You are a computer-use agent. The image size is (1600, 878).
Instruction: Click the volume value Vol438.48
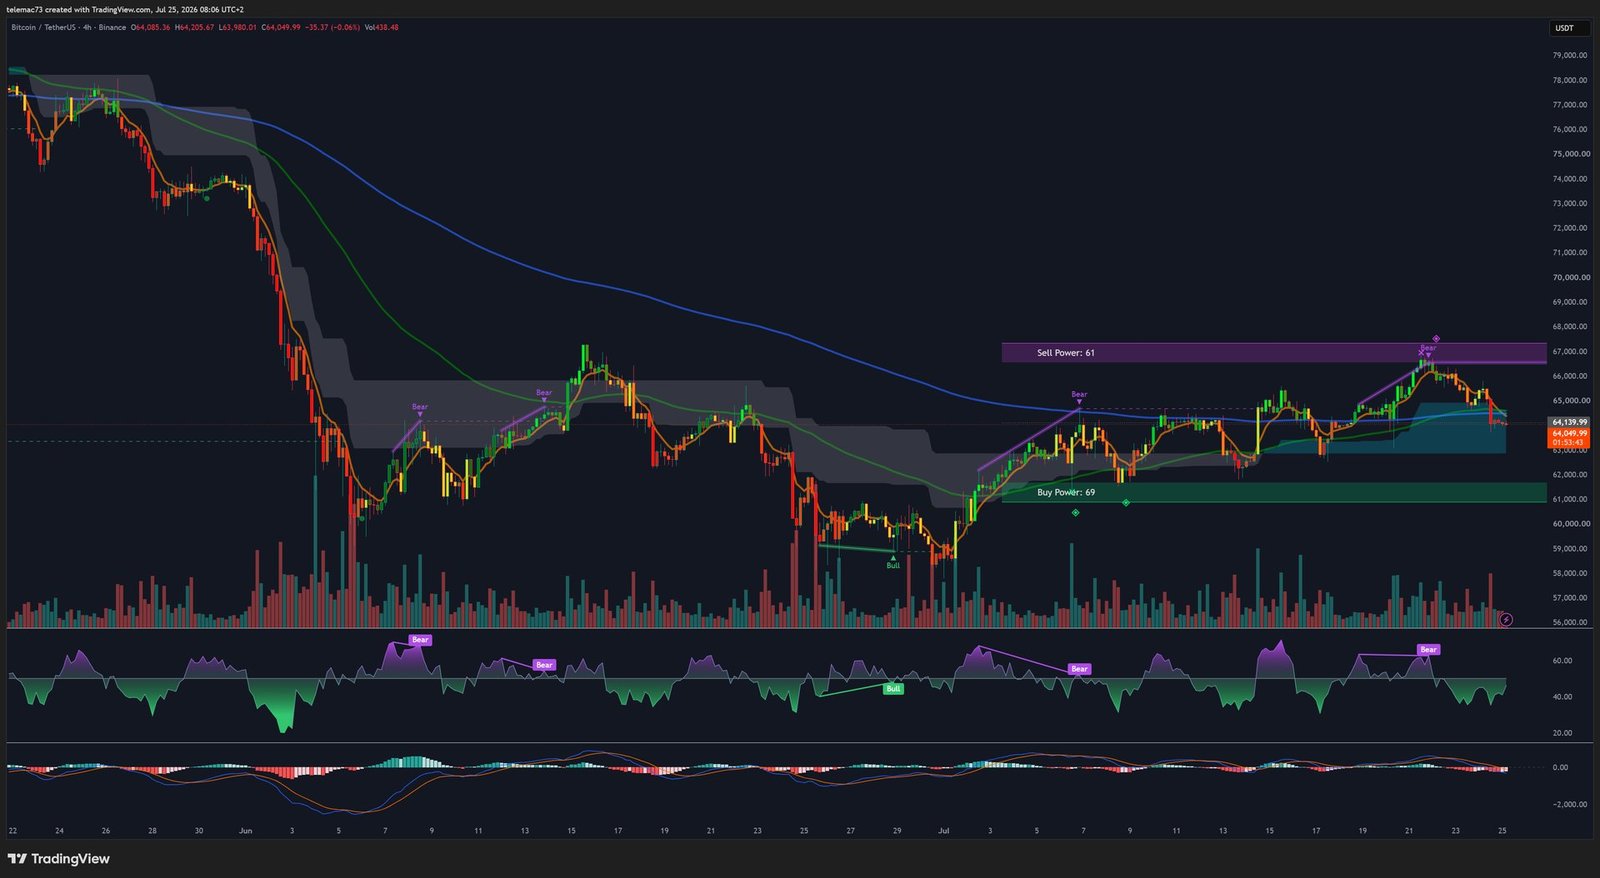(x=381, y=27)
